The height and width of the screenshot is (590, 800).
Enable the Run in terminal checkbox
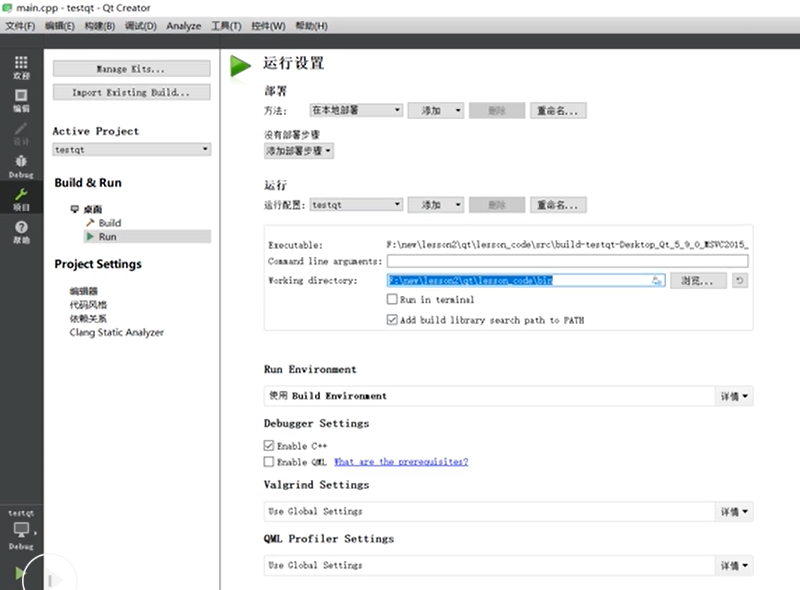(392, 299)
